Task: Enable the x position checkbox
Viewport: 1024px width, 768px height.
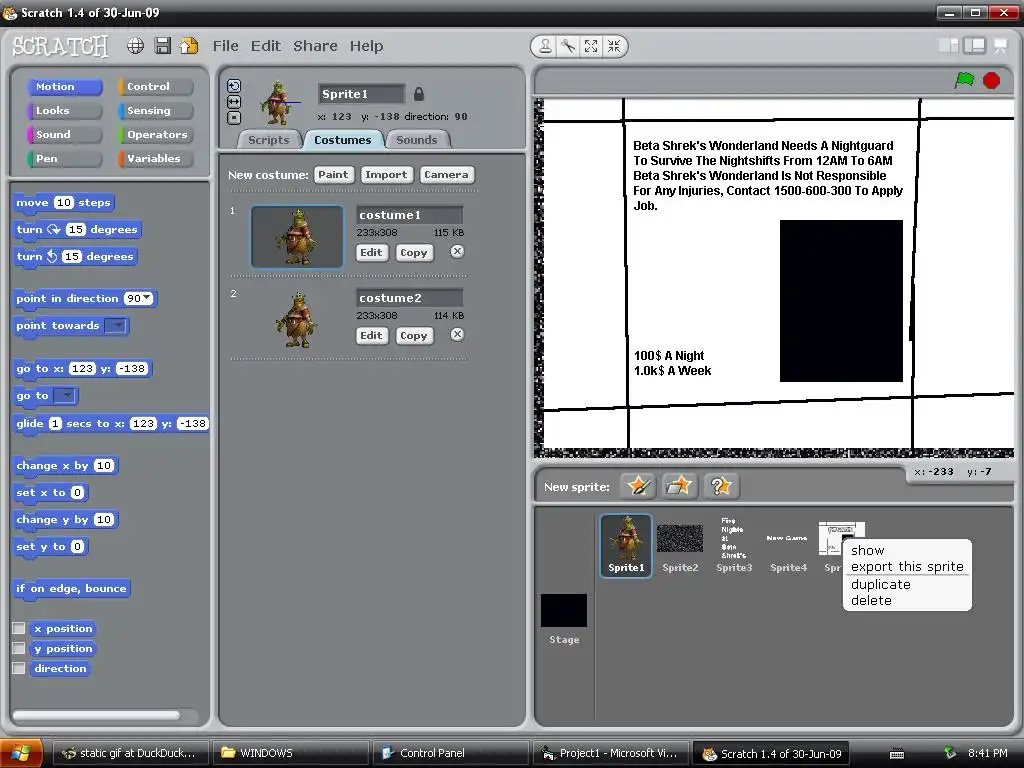Action: pyautogui.click(x=19, y=628)
